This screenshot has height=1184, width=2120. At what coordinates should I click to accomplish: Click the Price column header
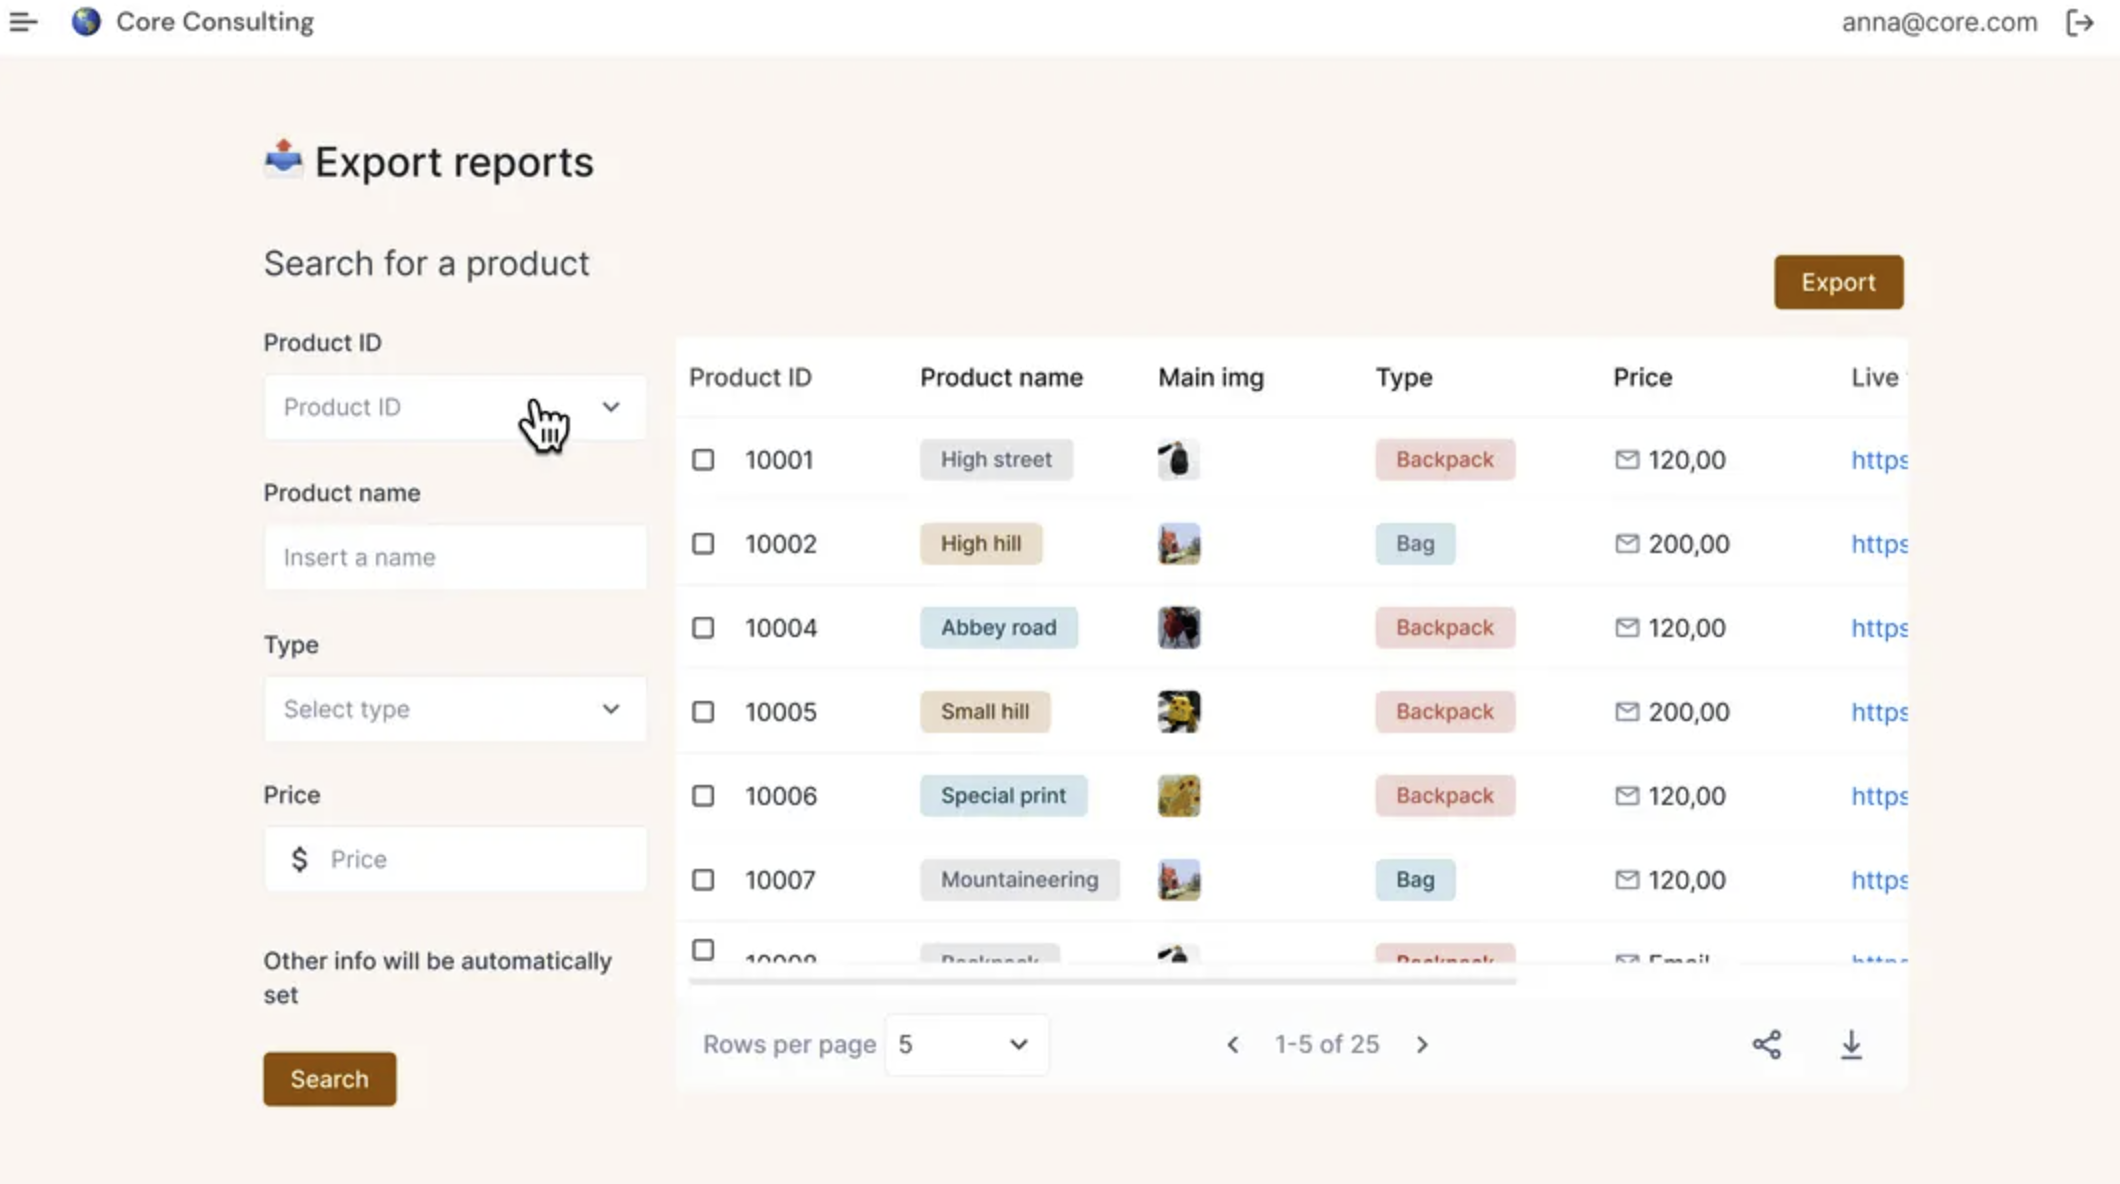pos(1642,377)
